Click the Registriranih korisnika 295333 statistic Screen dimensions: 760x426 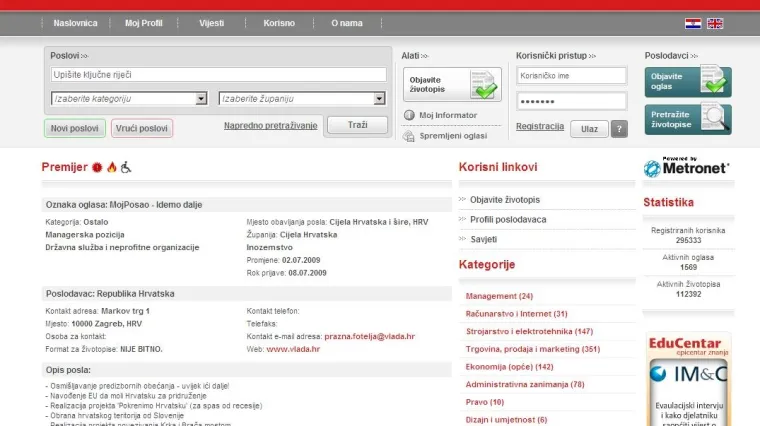click(x=688, y=236)
